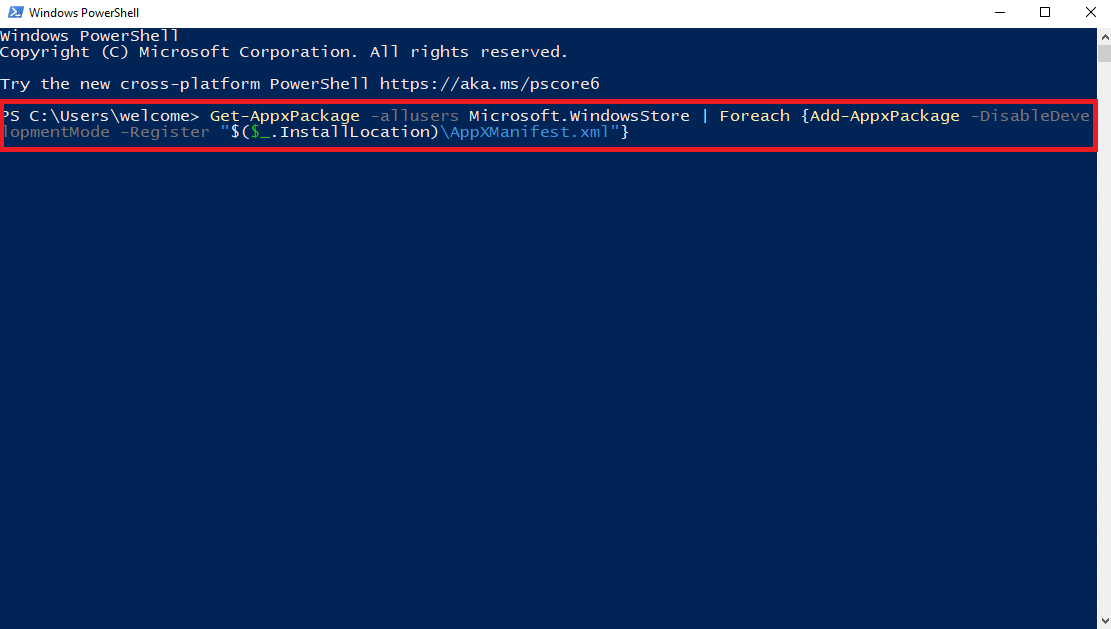The width and height of the screenshot is (1111, 629).
Task: Click the https://aka.ms/pscore6 URL text
Action: point(490,84)
